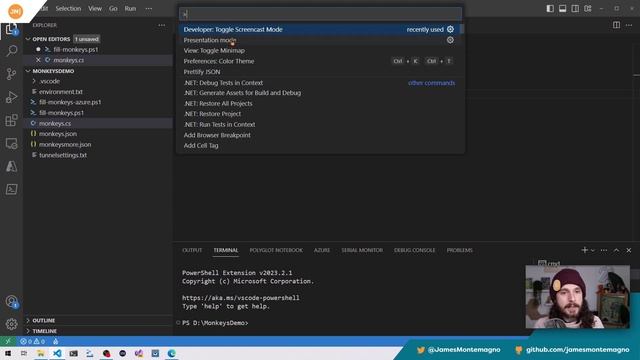Click Visual Studio Code taskbar icon
640x360 pixels.
(x=57, y=353)
